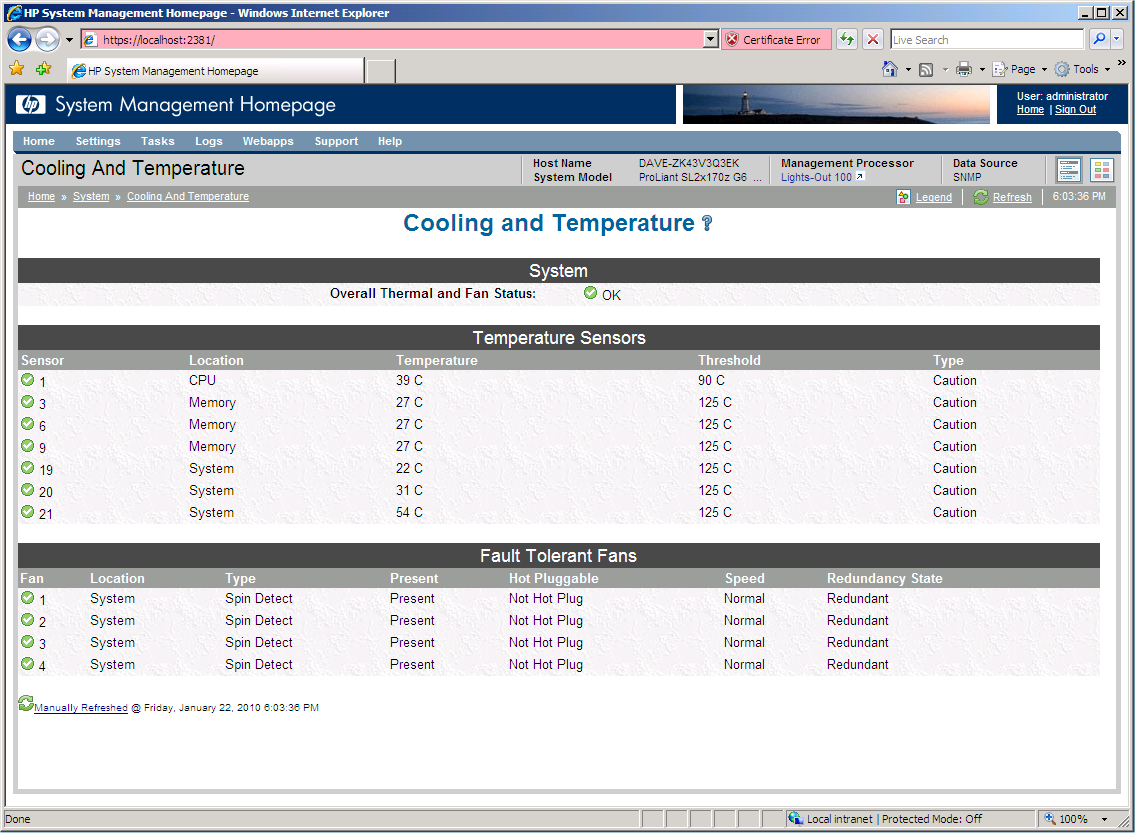Screen dimensions: 1135x833
Task: Click the Certificate Error shield indicator
Action: [x=776, y=40]
